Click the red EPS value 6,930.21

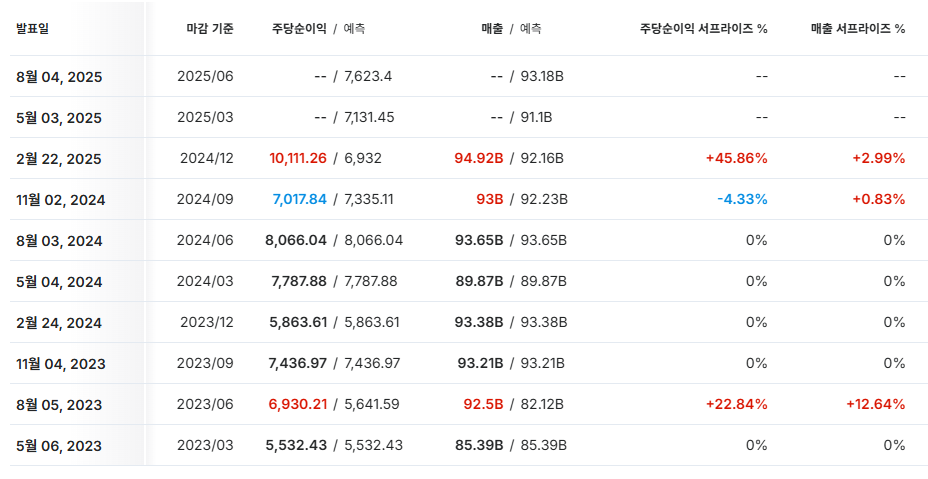298,404
